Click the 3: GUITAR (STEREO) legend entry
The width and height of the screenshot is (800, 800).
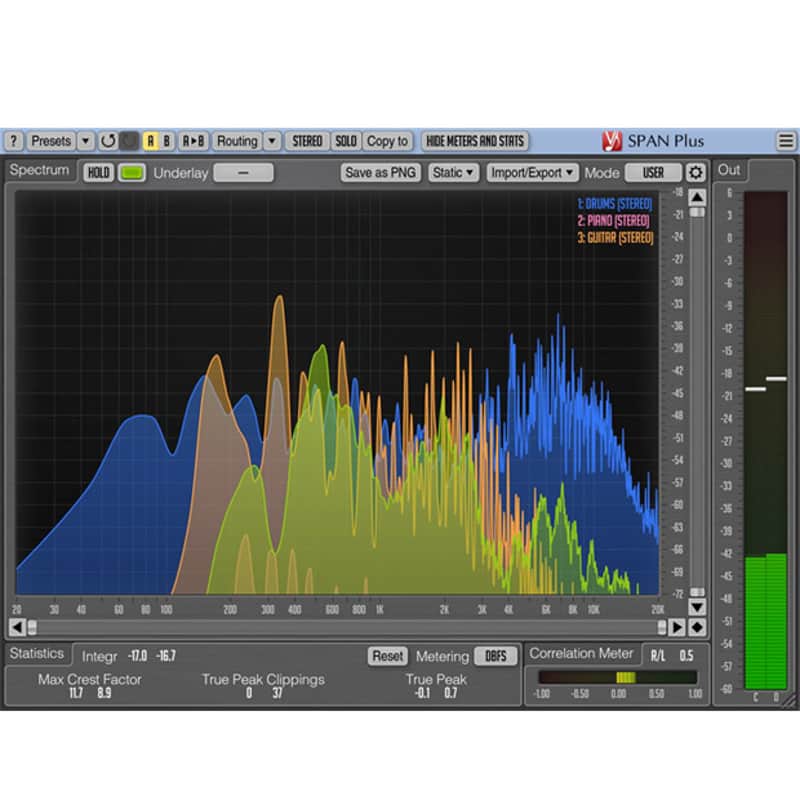pos(615,238)
